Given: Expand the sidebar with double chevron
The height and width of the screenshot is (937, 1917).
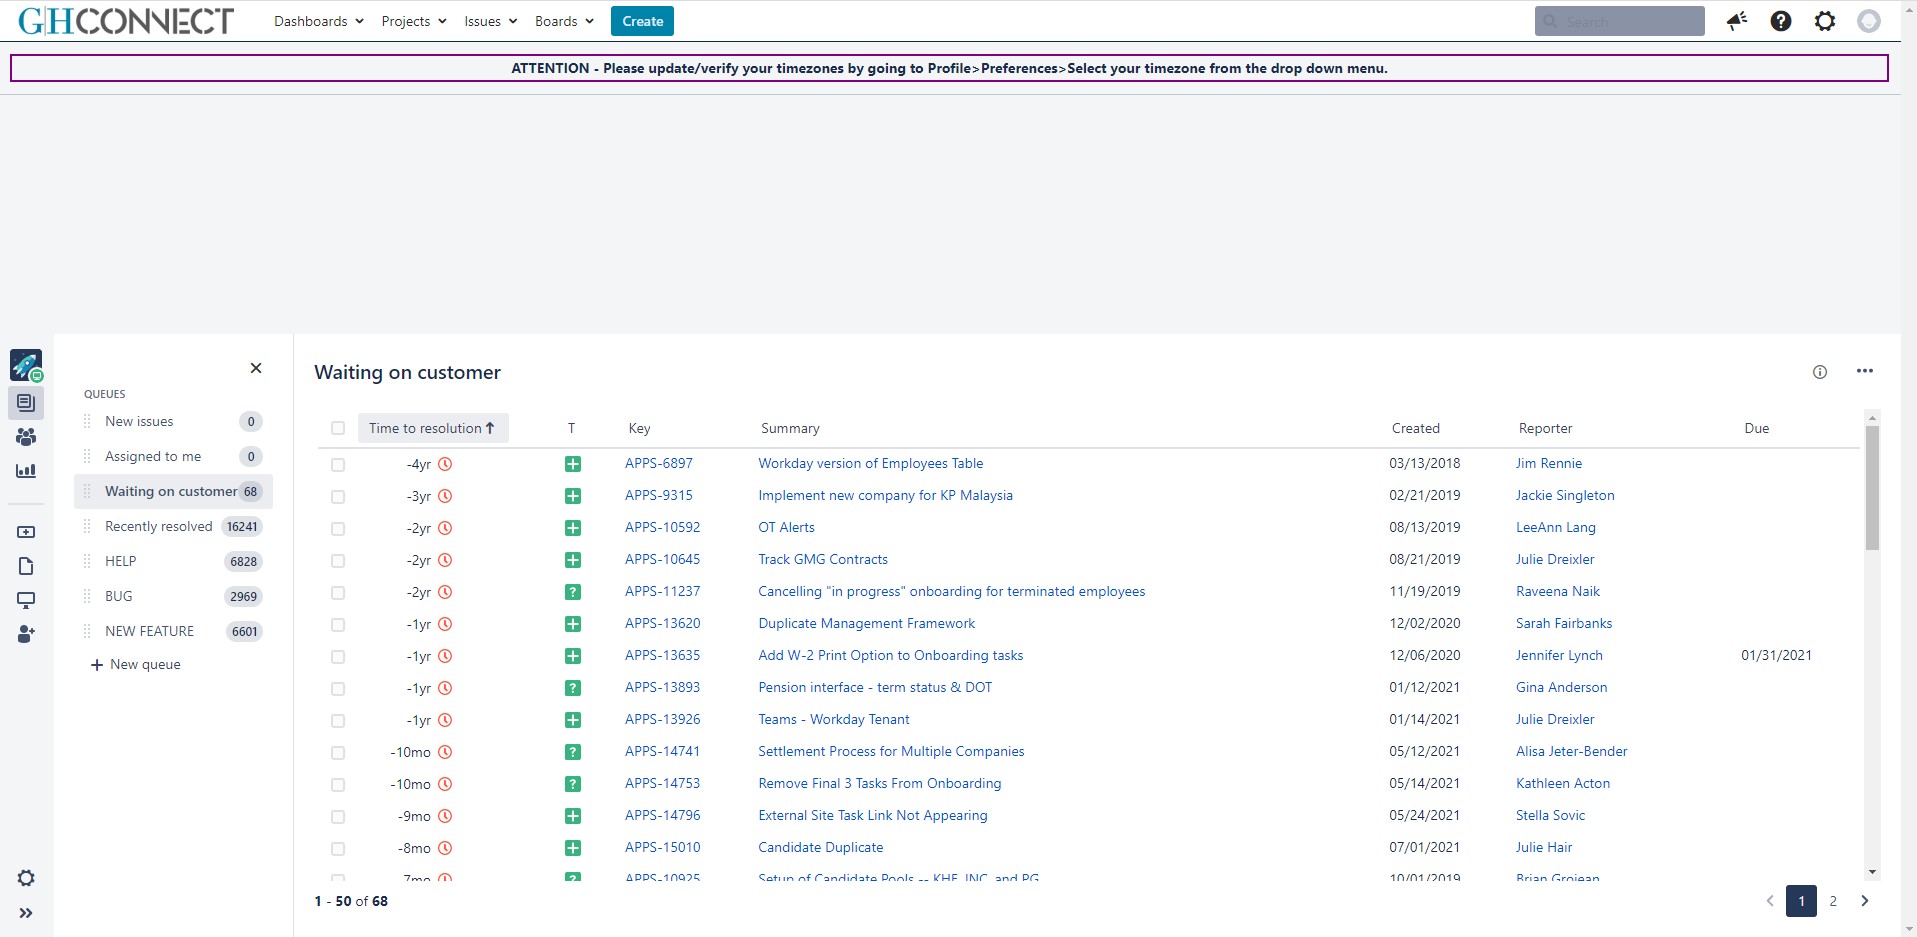Looking at the screenshot, I should click(x=26, y=913).
